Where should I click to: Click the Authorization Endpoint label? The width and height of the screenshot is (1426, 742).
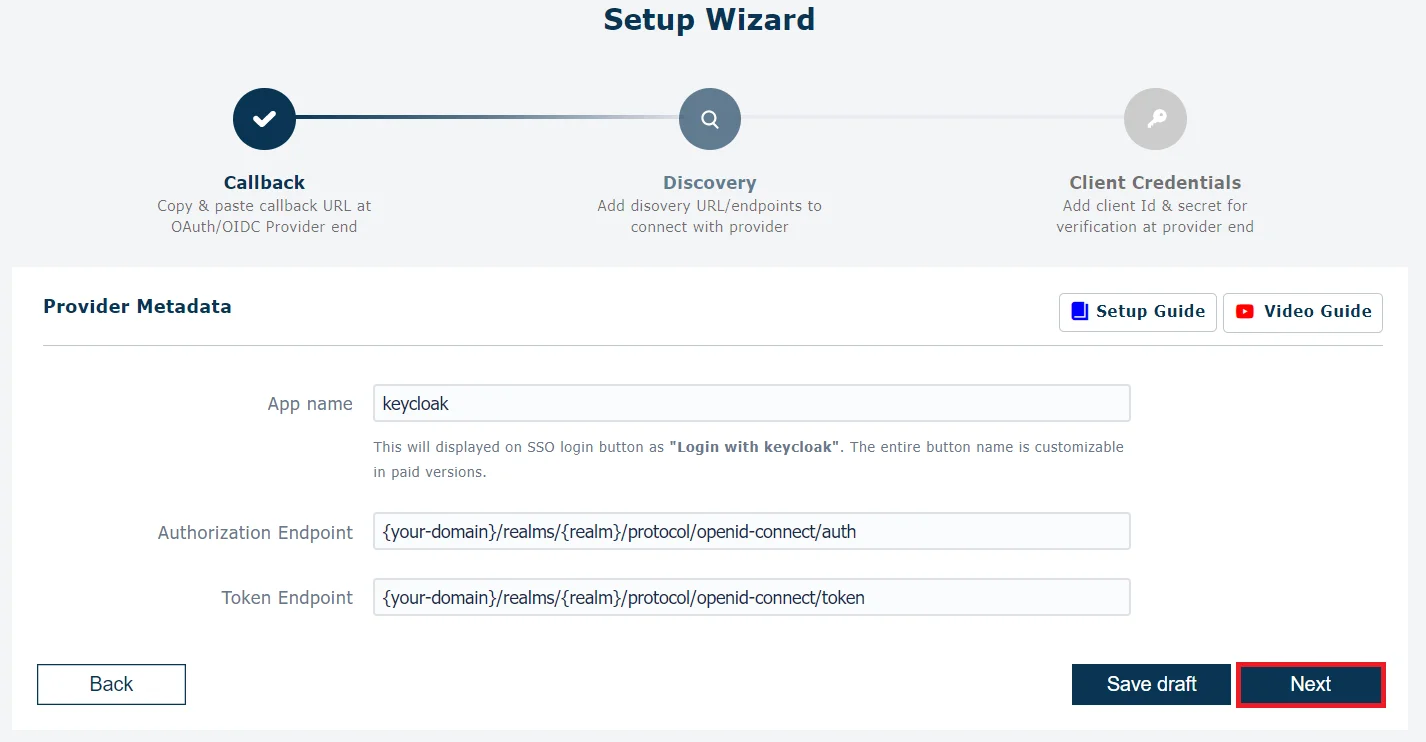[255, 533]
